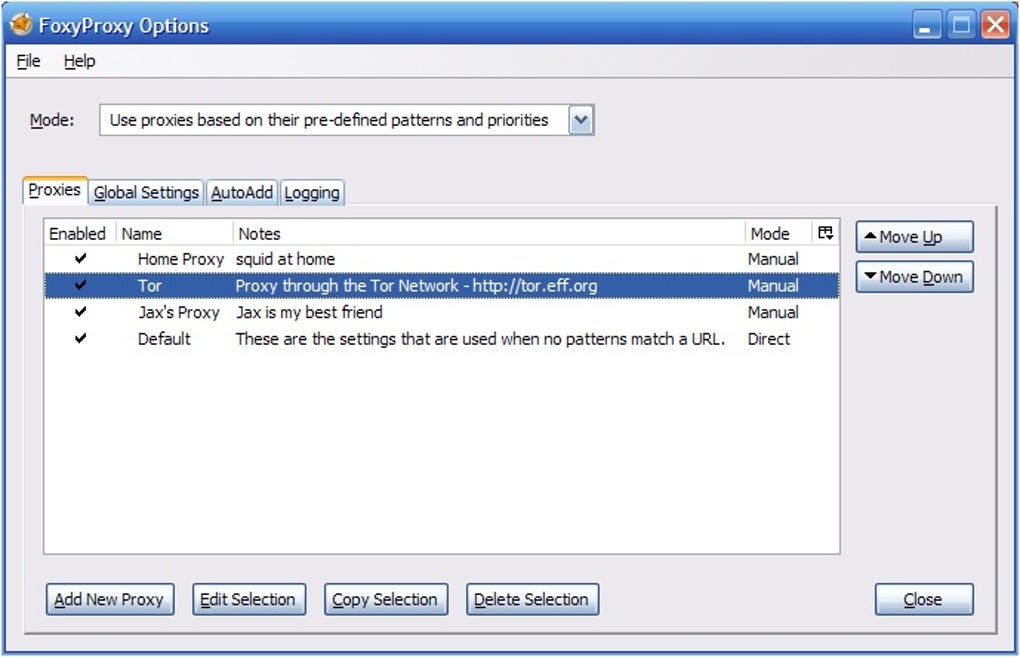
Task: Click the Move Up button
Action: click(914, 237)
